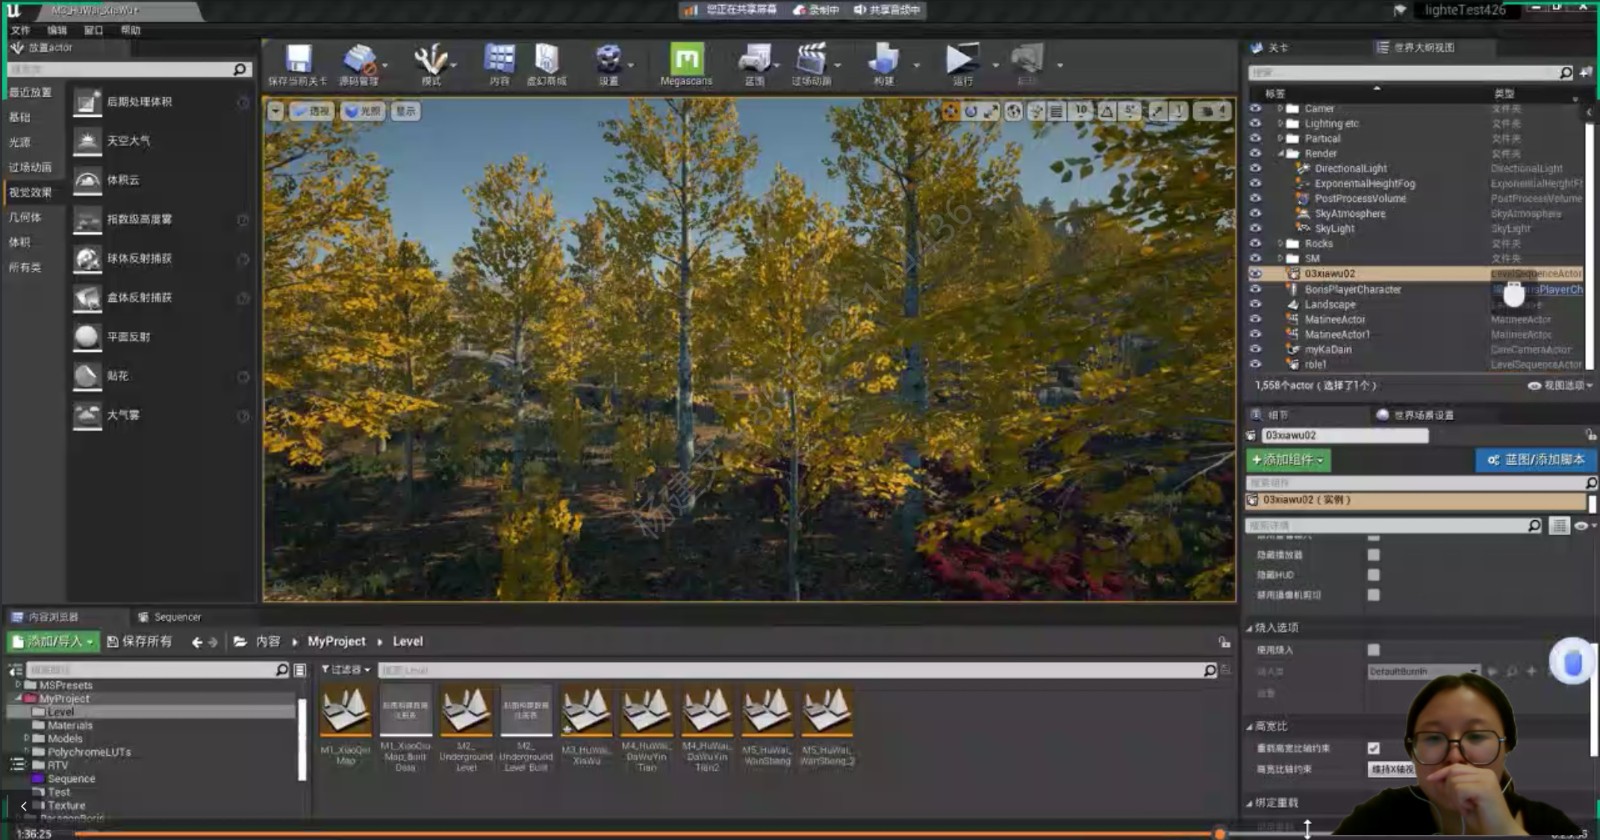Open the Settings gear toolbar icon
Screen dimensions: 1600x840
tap(608, 60)
